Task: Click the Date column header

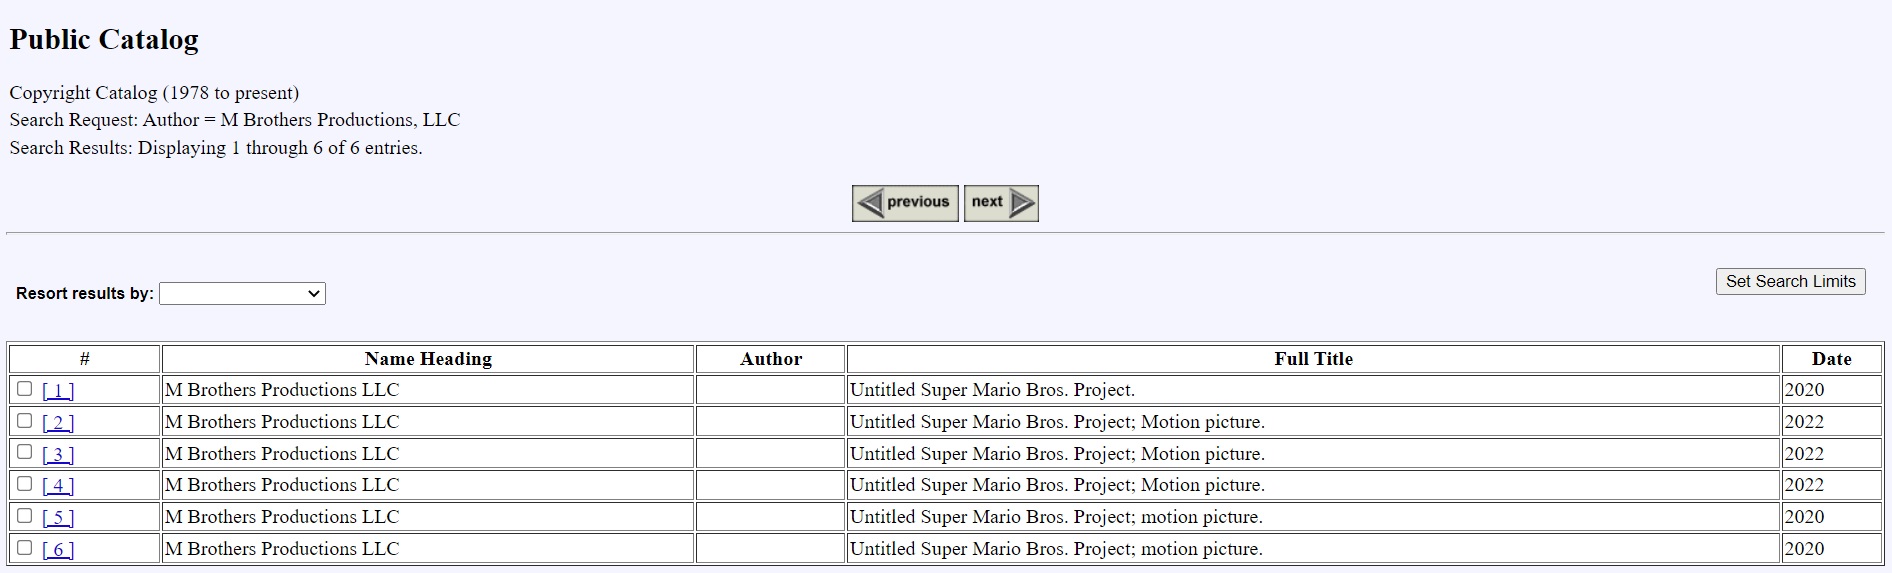Action: click(x=1831, y=359)
